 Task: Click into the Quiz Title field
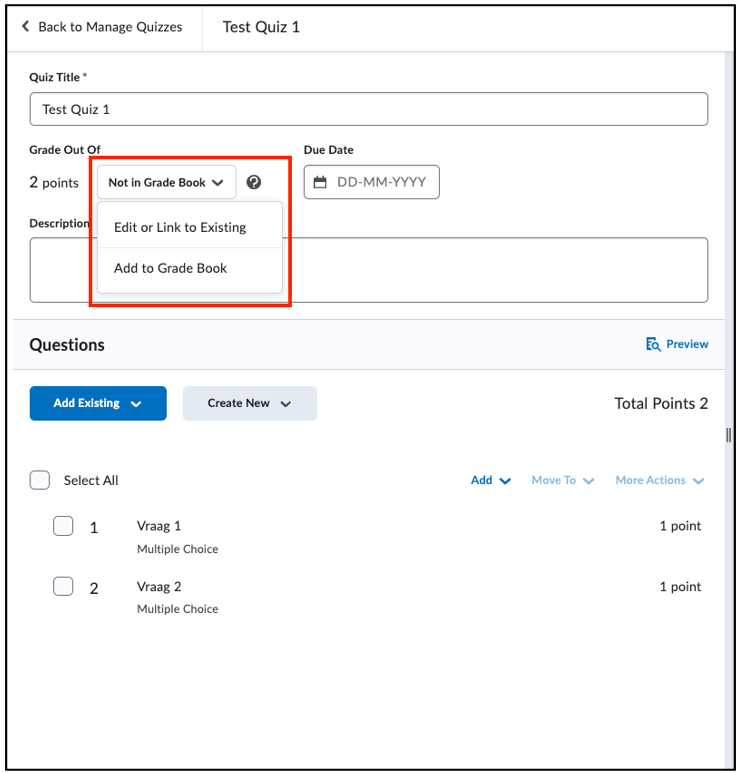369,109
